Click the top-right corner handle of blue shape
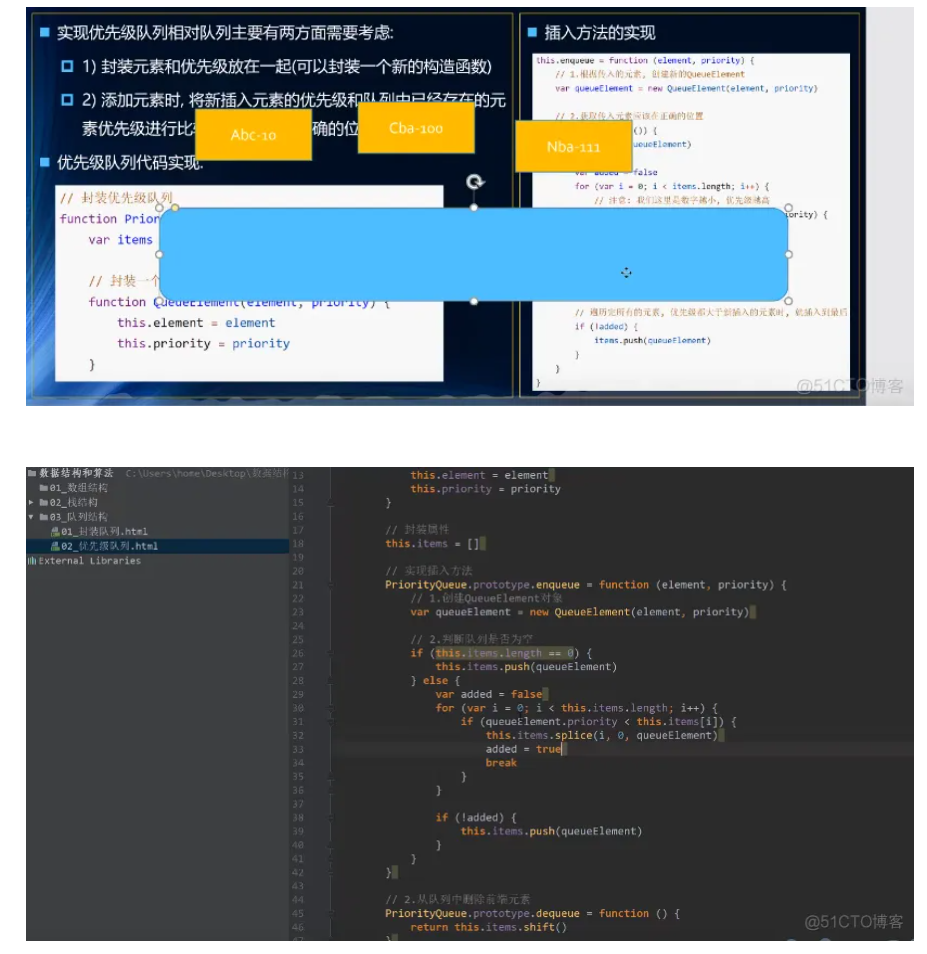927x954 pixels. (x=789, y=207)
